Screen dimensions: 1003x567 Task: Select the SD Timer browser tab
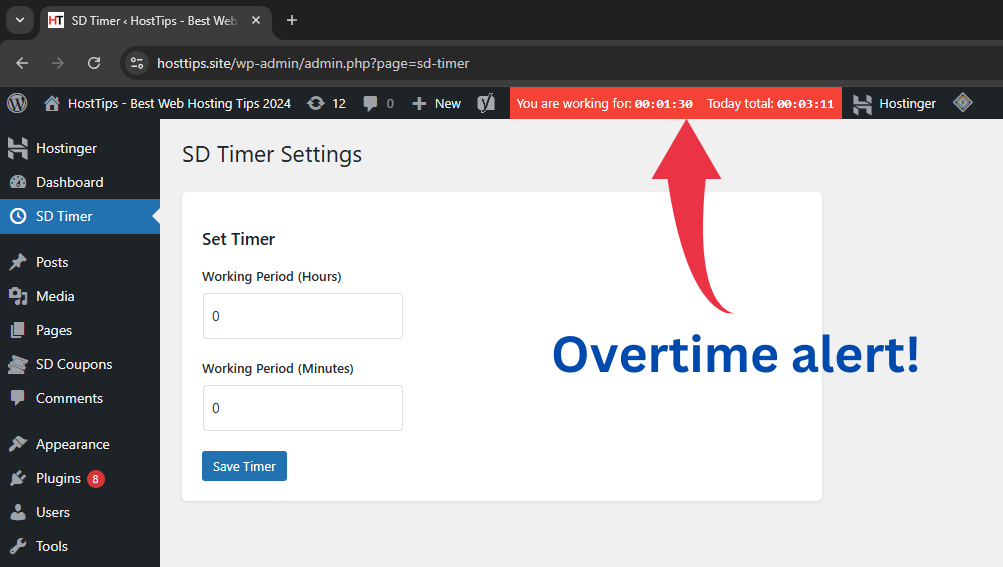coord(156,21)
